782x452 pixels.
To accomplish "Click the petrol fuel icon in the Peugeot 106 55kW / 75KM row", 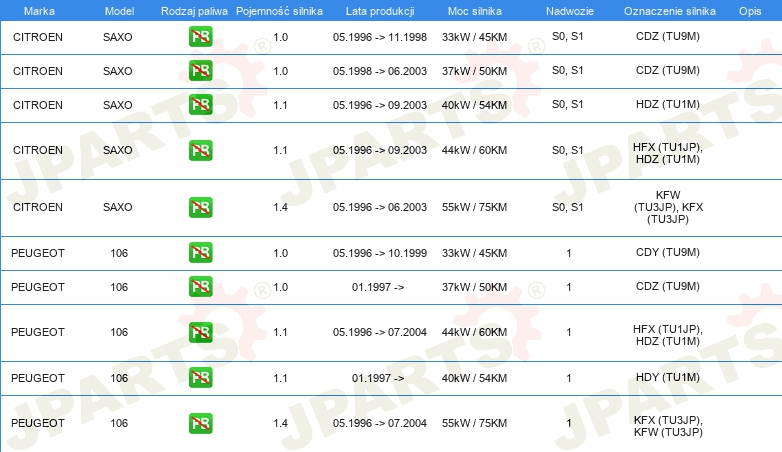I will 200,423.
